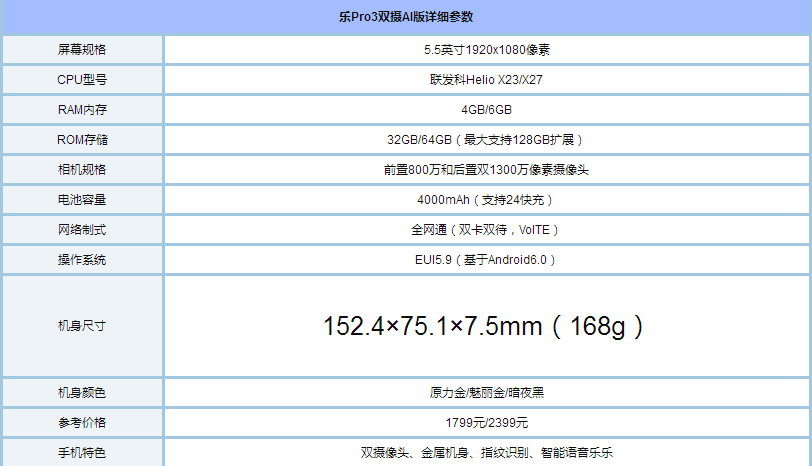The width and height of the screenshot is (812, 466).
Task: Select the ROM存储 label cell
Action: (82, 140)
